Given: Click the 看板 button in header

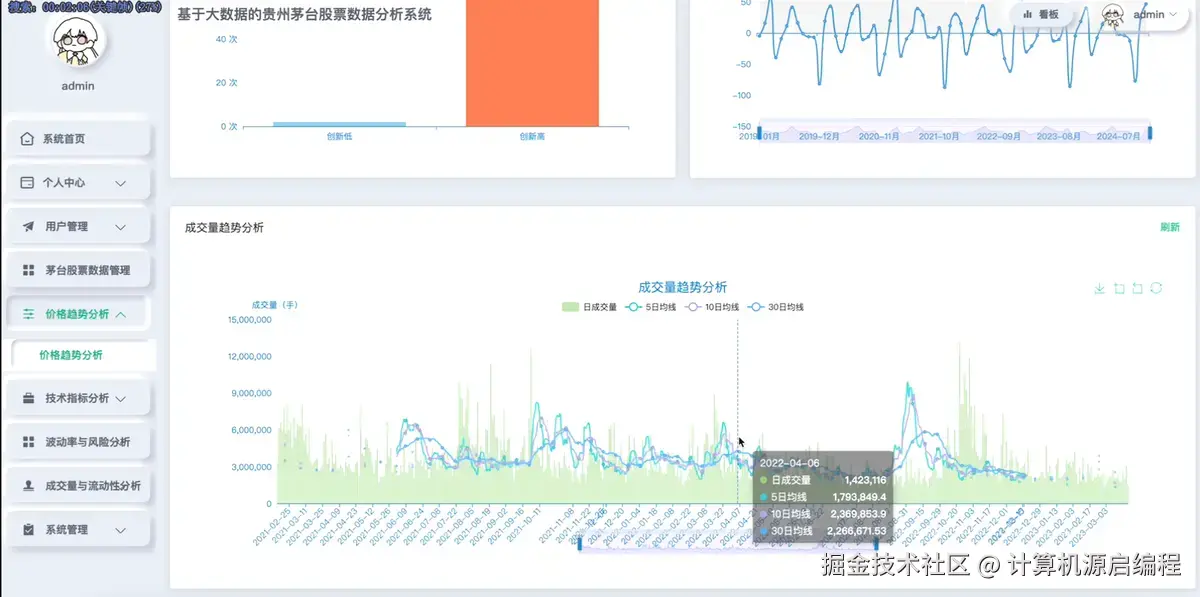Looking at the screenshot, I should tap(1041, 15).
